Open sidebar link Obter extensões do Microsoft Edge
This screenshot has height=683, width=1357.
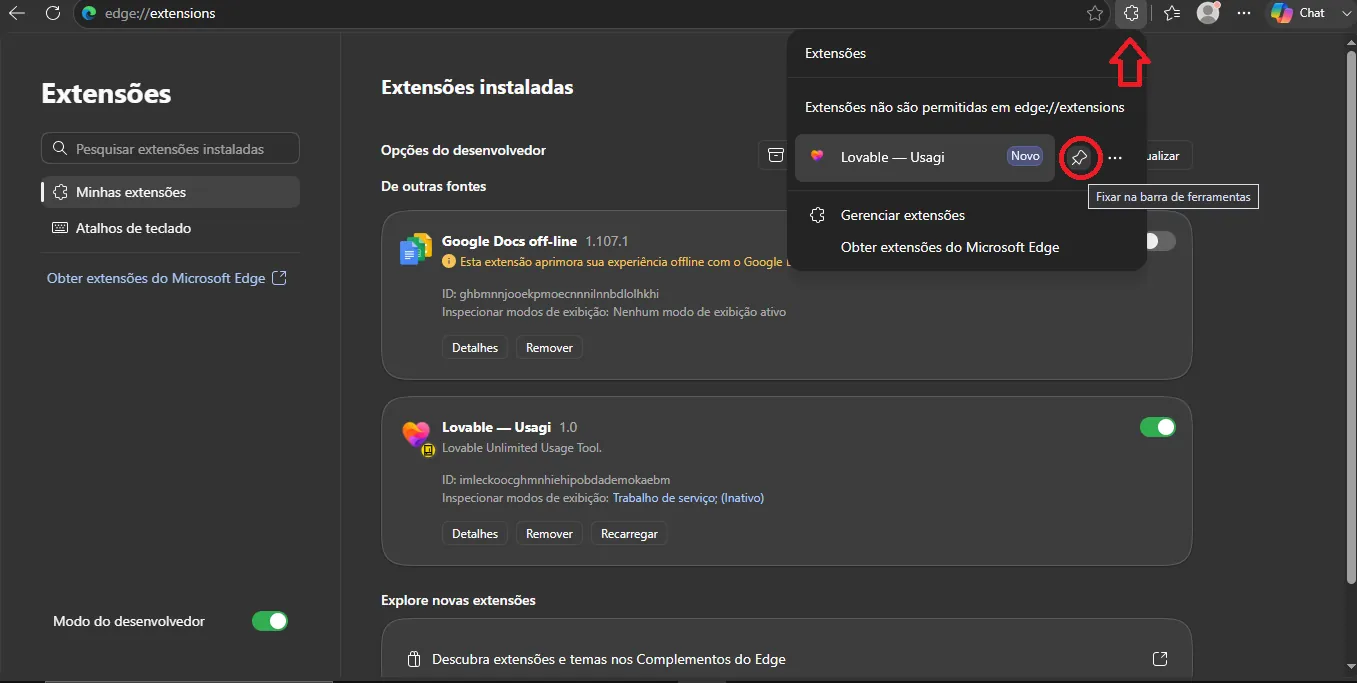coord(167,278)
